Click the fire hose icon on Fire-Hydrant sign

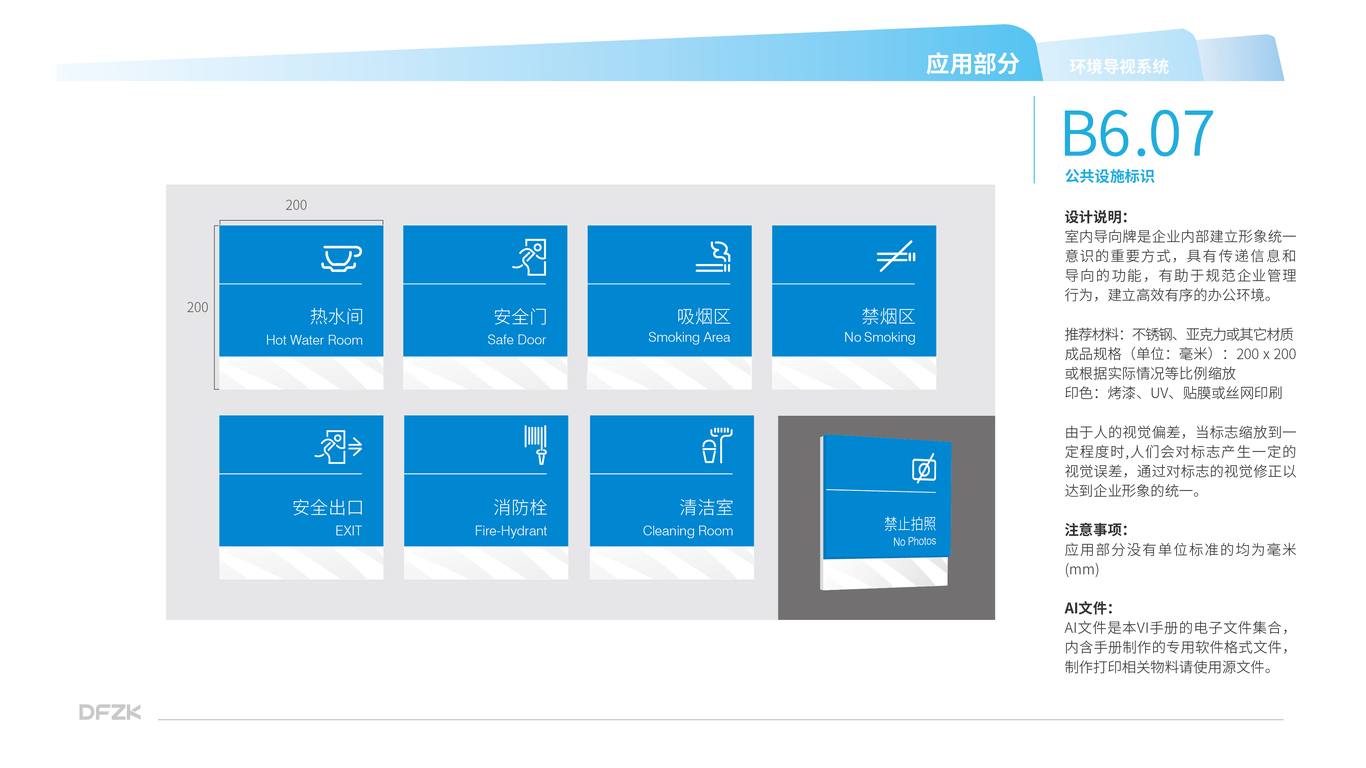[x=536, y=446]
